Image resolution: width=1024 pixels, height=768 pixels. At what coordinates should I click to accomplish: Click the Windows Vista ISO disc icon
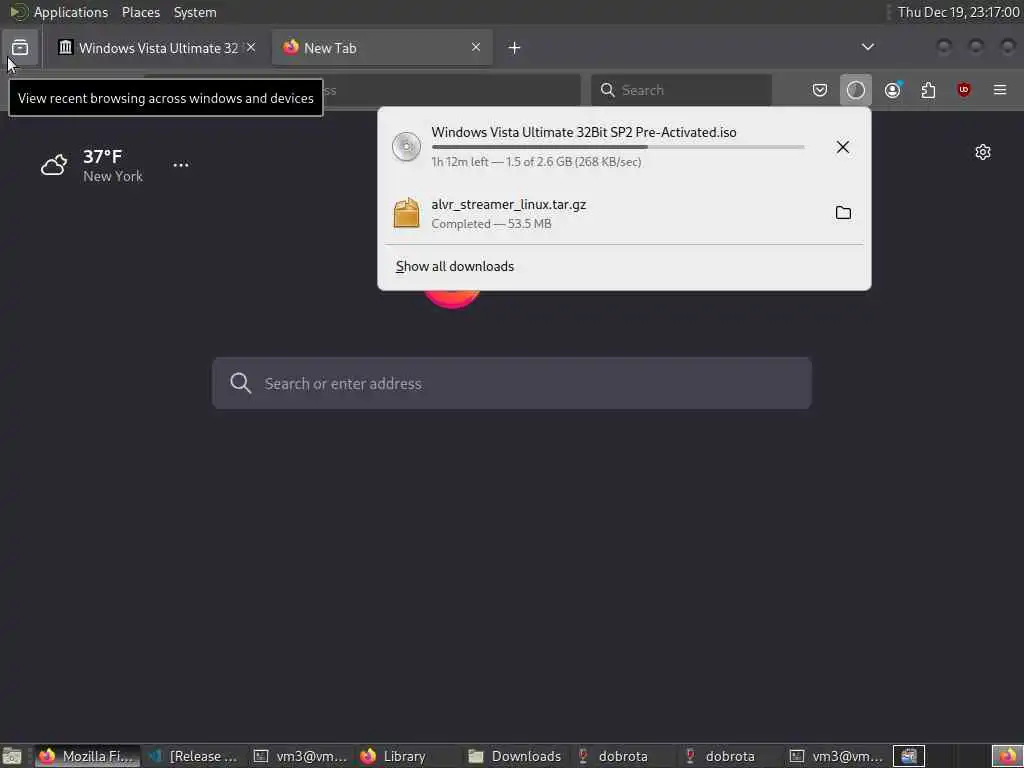tap(406, 146)
